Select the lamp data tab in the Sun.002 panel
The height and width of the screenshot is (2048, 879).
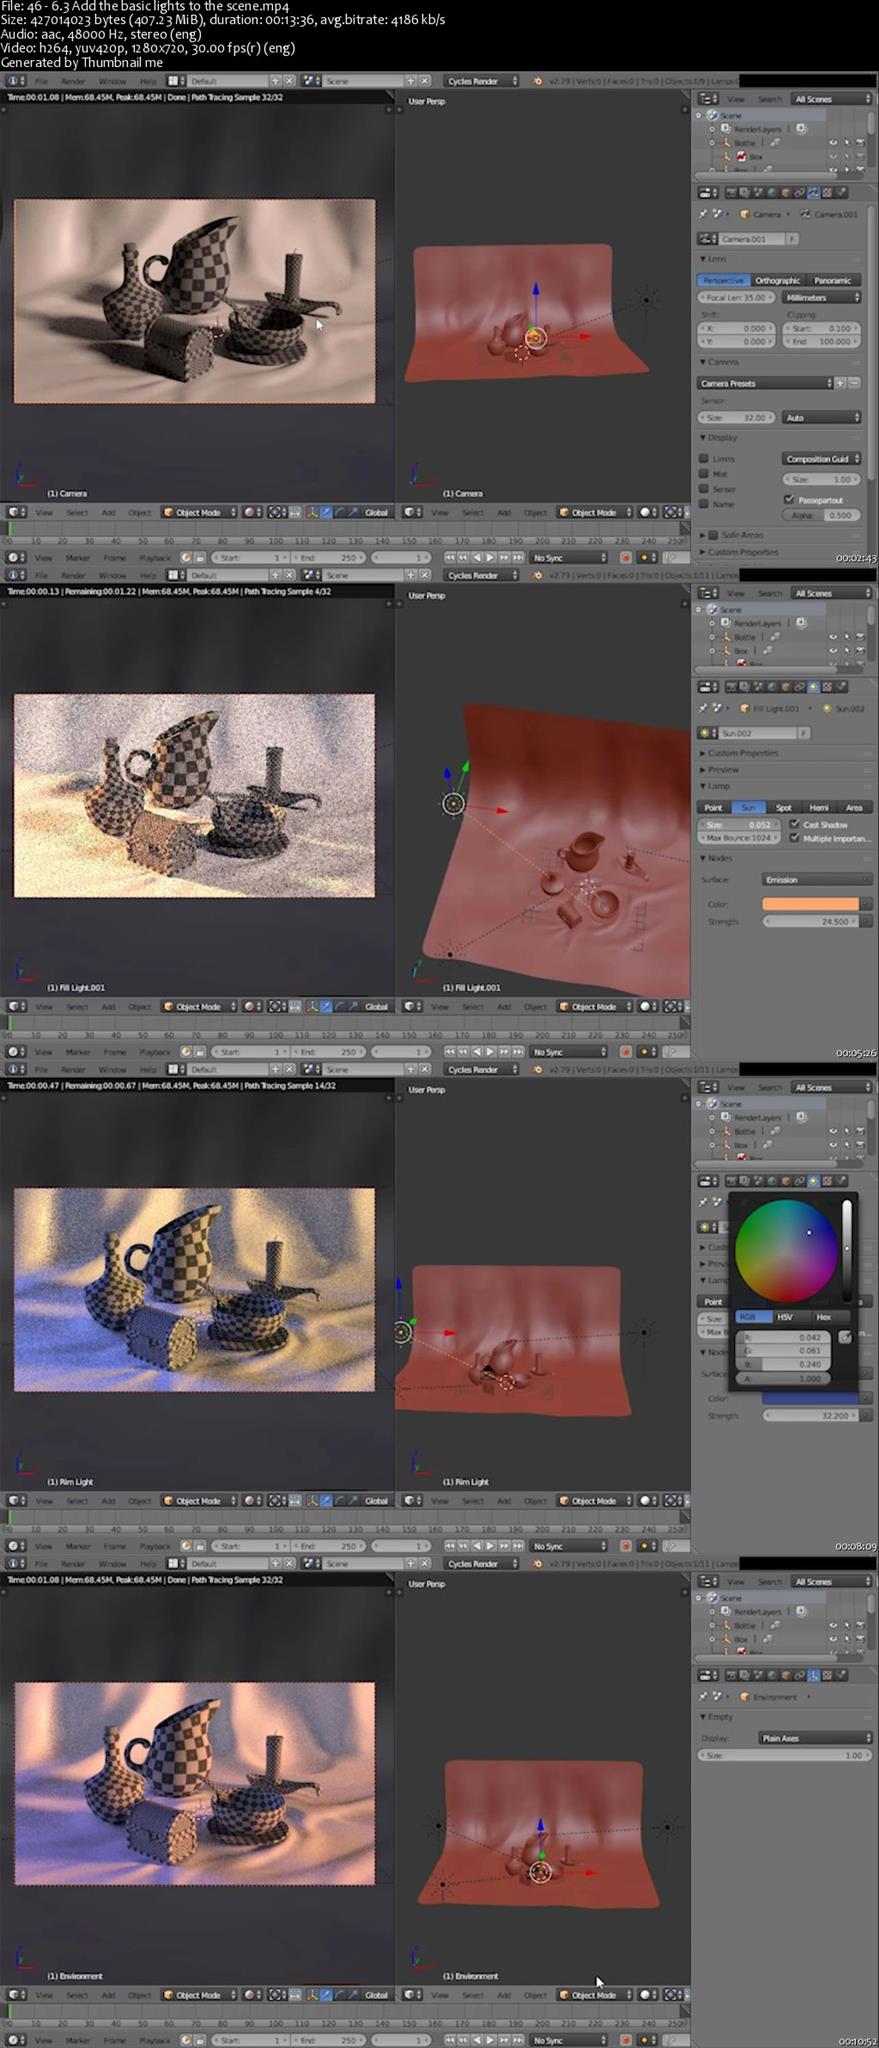point(813,687)
